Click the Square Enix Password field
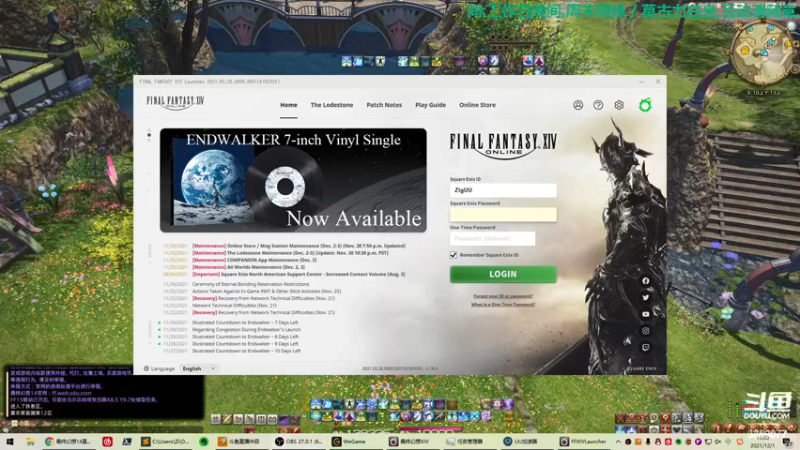800x450 pixels. (x=503, y=214)
